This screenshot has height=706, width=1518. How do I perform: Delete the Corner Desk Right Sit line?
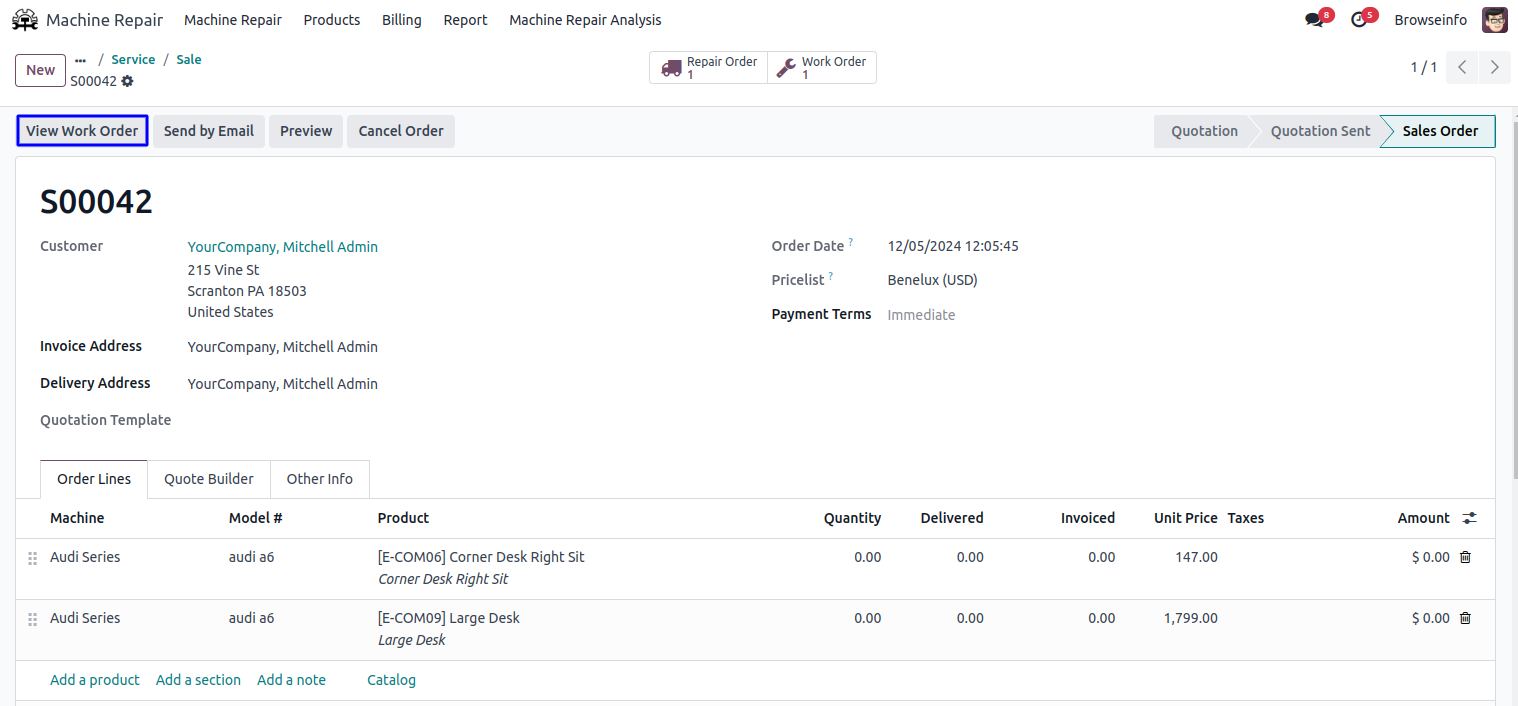tap(1465, 557)
